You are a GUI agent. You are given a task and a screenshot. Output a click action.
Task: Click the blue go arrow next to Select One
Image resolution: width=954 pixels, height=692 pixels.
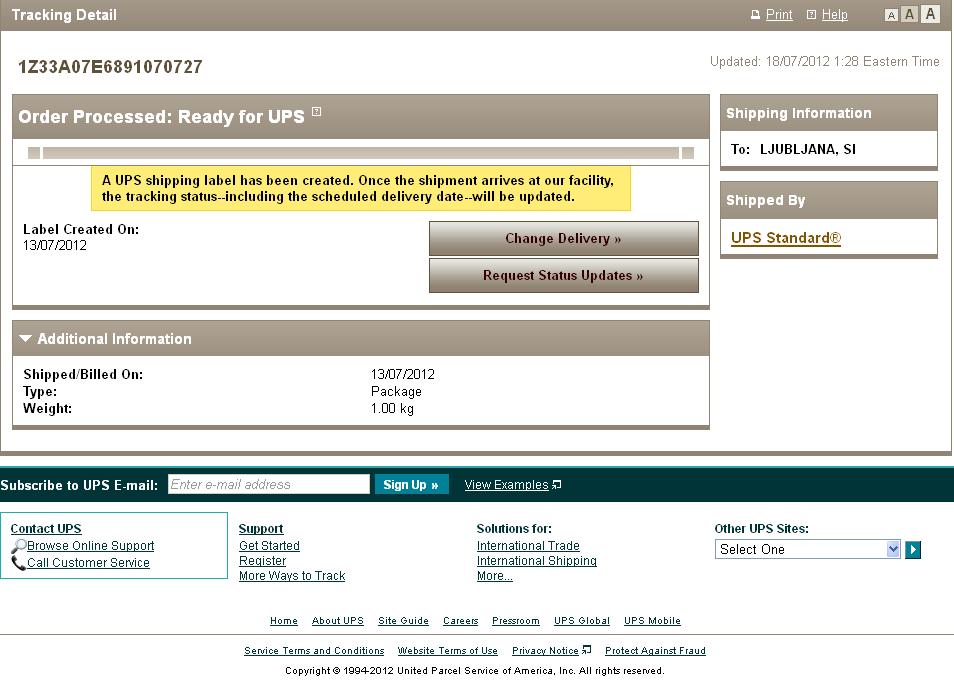point(913,550)
